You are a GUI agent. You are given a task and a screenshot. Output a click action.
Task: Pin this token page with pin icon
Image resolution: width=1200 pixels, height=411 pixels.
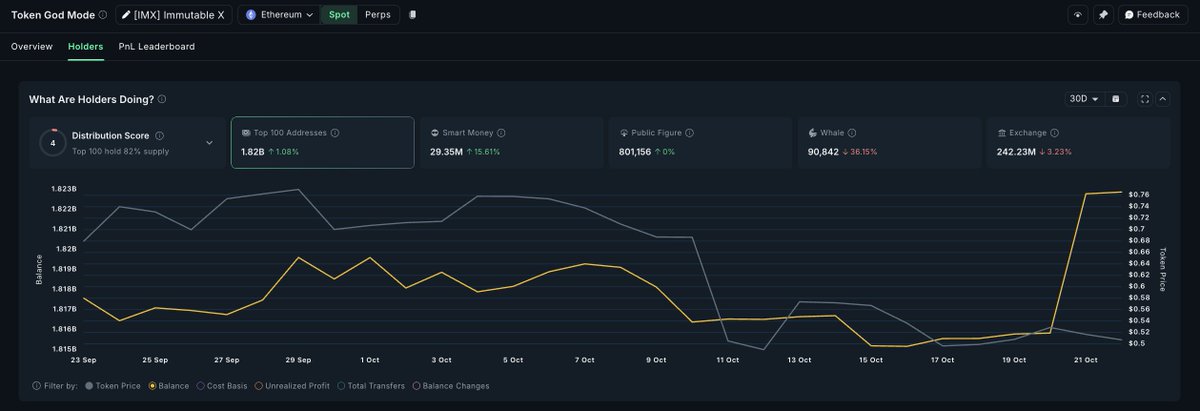(1103, 15)
